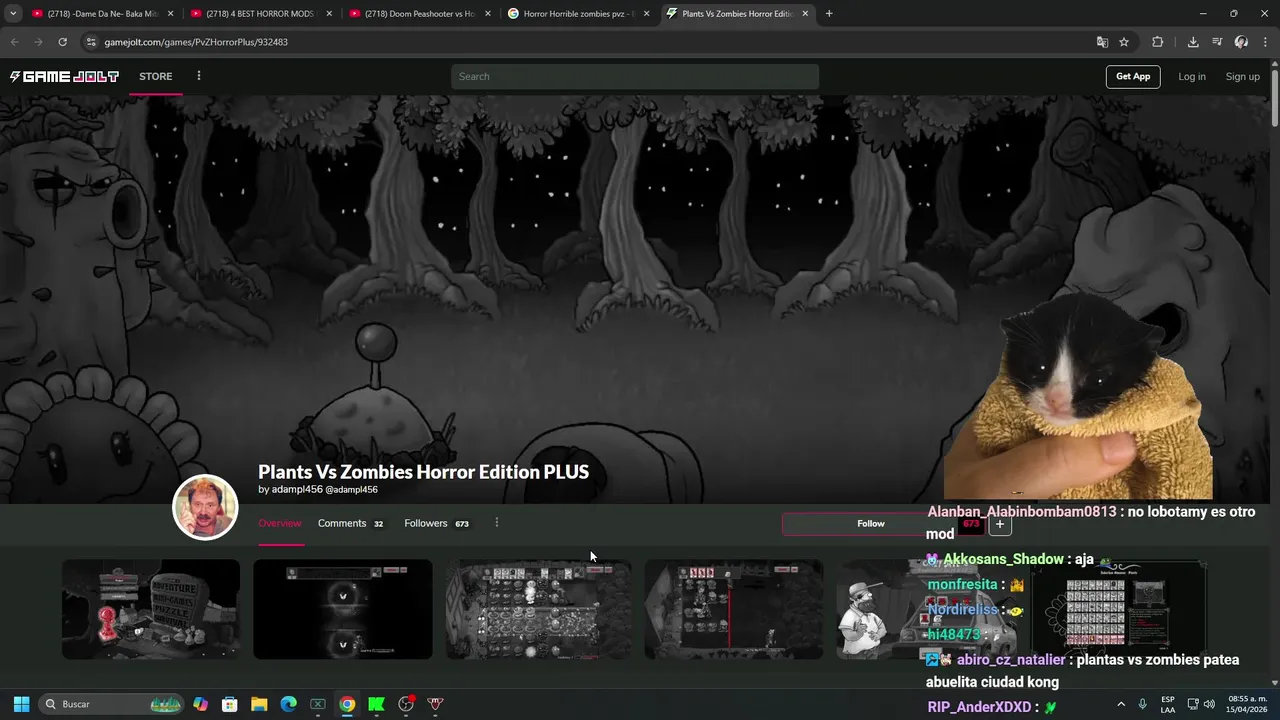Viewport: 1280px width, 720px height.
Task: Open the OBS taskbar icon with red badge
Action: [x=406, y=704]
